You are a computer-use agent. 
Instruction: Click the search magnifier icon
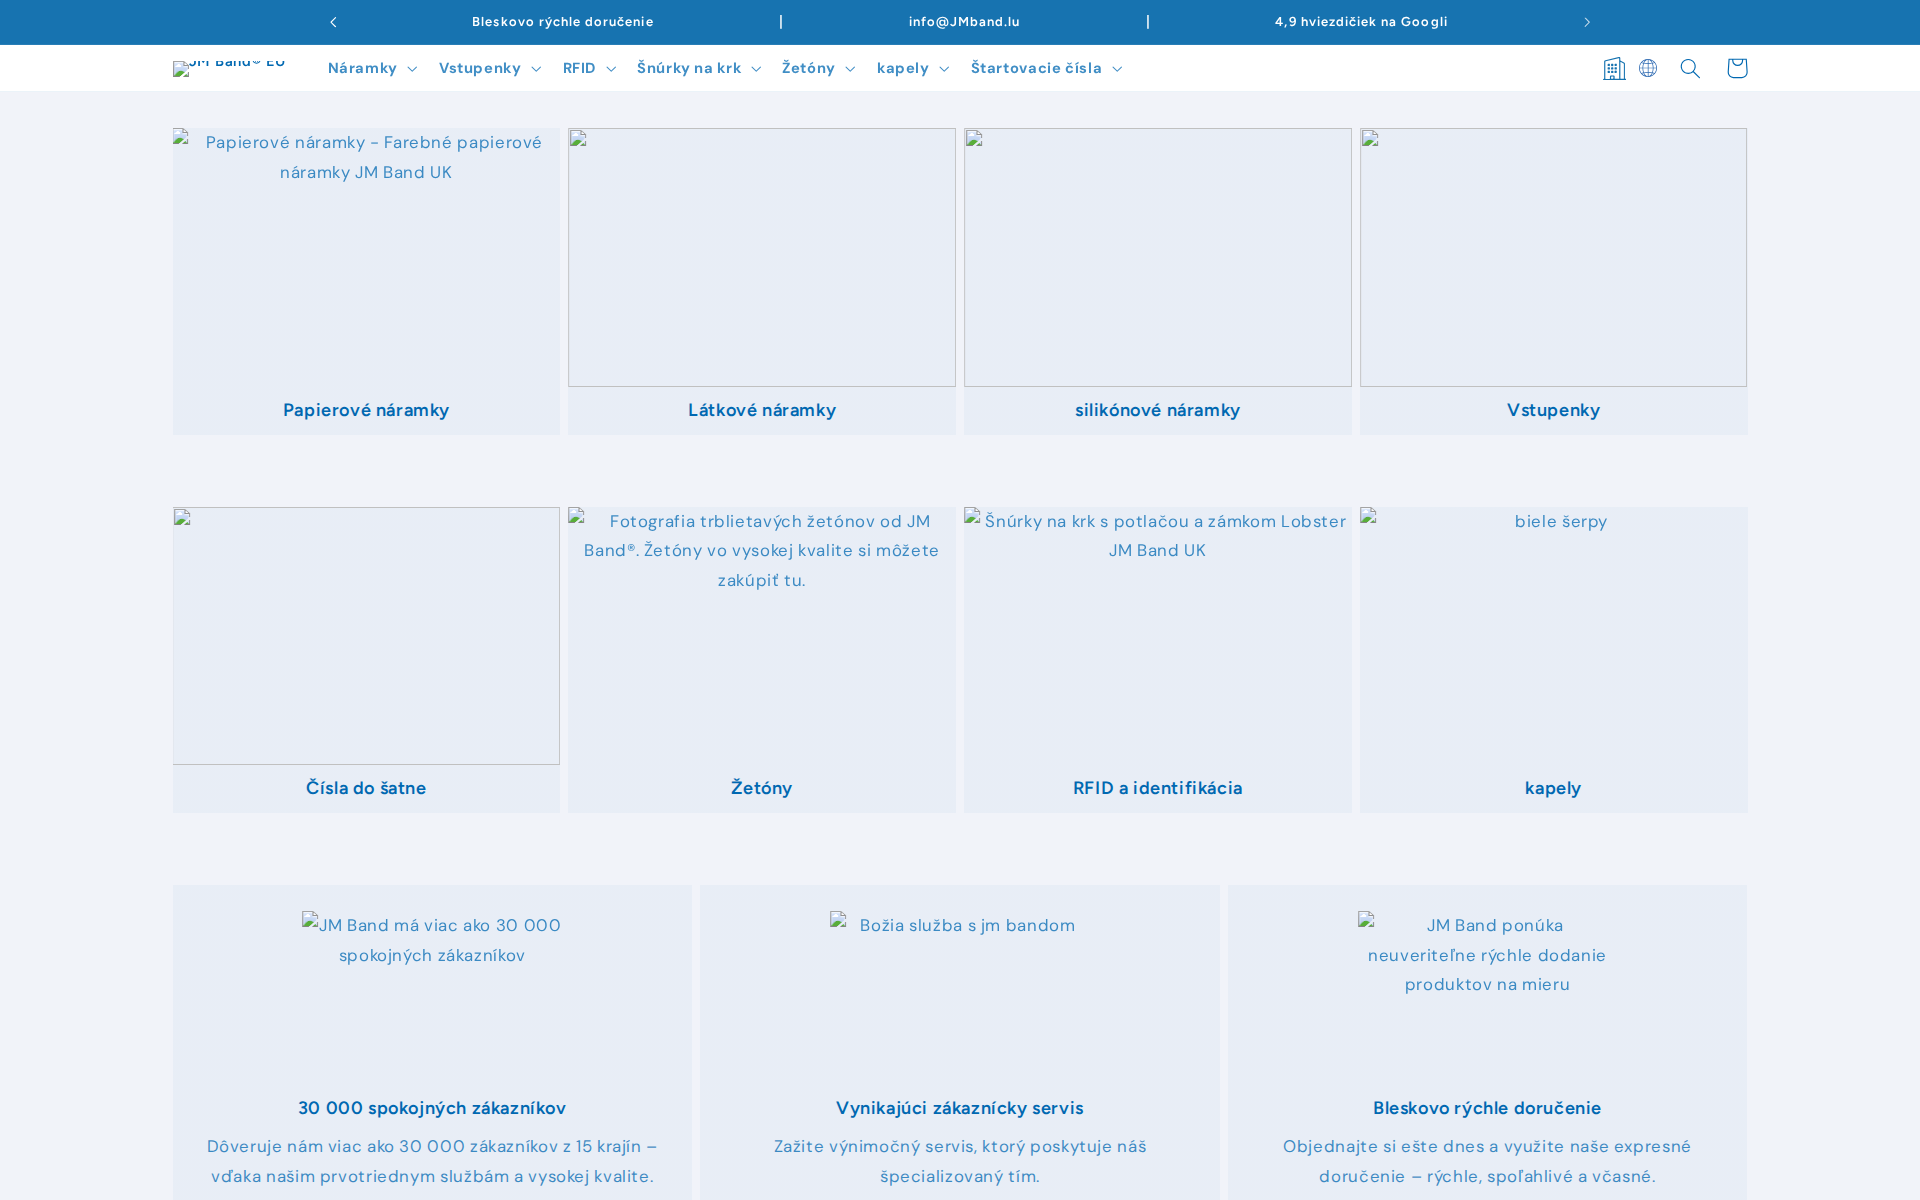pyautogui.click(x=1690, y=68)
